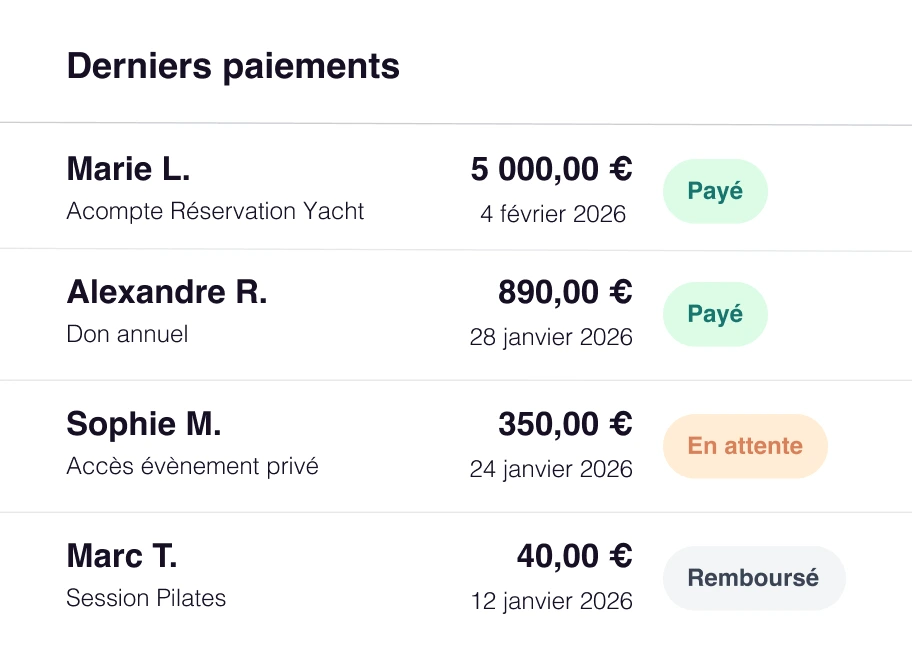Select the date 28 janvier 2026
The height and width of the screenshot is (669, 912).
click(551, 337)
